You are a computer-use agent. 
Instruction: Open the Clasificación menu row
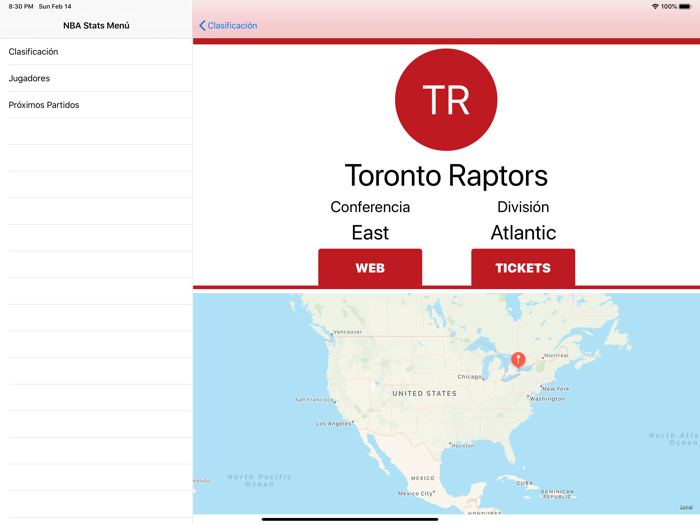point(96,52)
